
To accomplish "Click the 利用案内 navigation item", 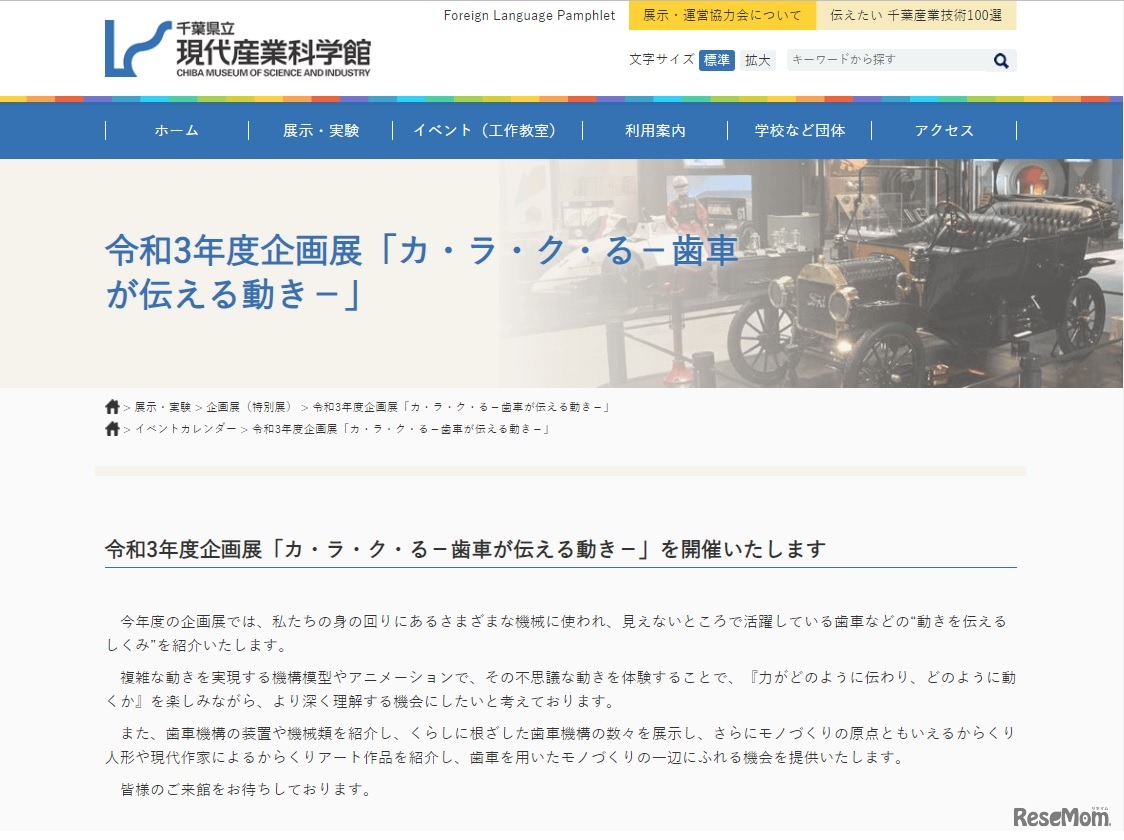I will [654, 130].
